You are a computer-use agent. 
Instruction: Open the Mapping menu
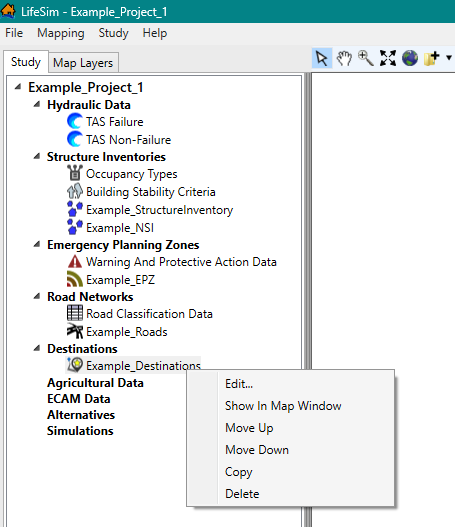point(61,33)
